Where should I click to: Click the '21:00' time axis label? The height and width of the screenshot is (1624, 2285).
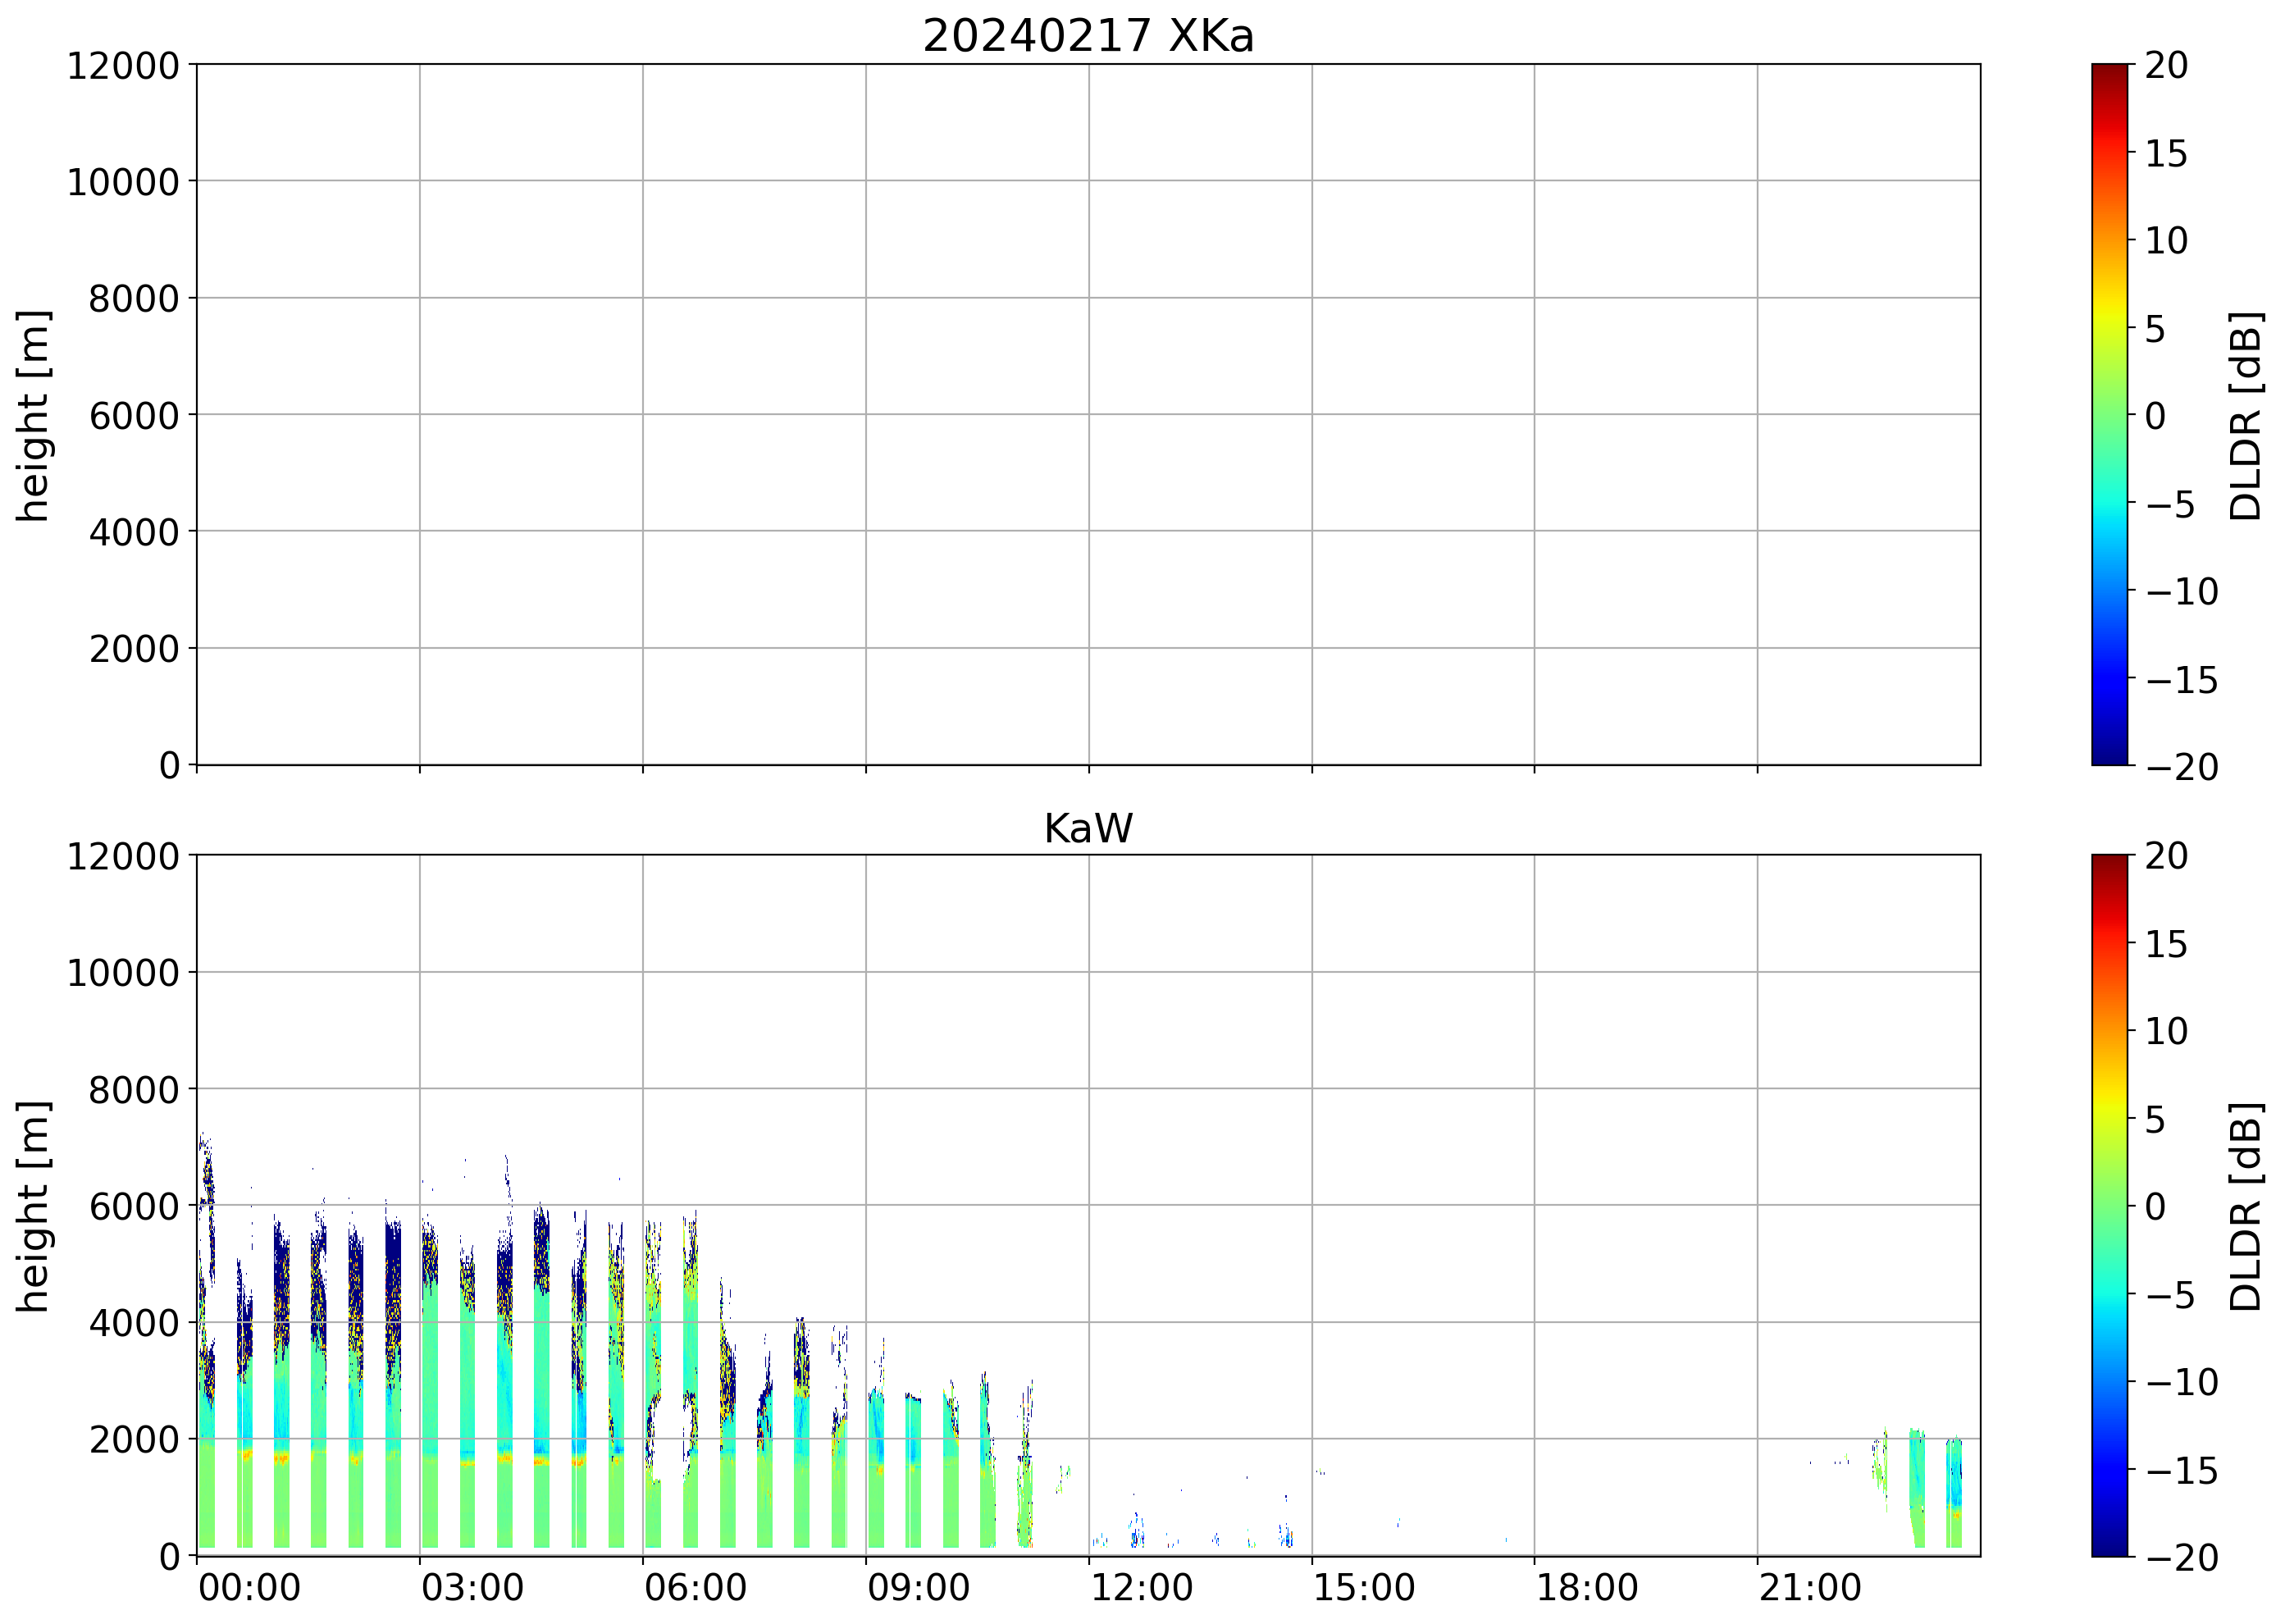click(x=1810, y=1588)
